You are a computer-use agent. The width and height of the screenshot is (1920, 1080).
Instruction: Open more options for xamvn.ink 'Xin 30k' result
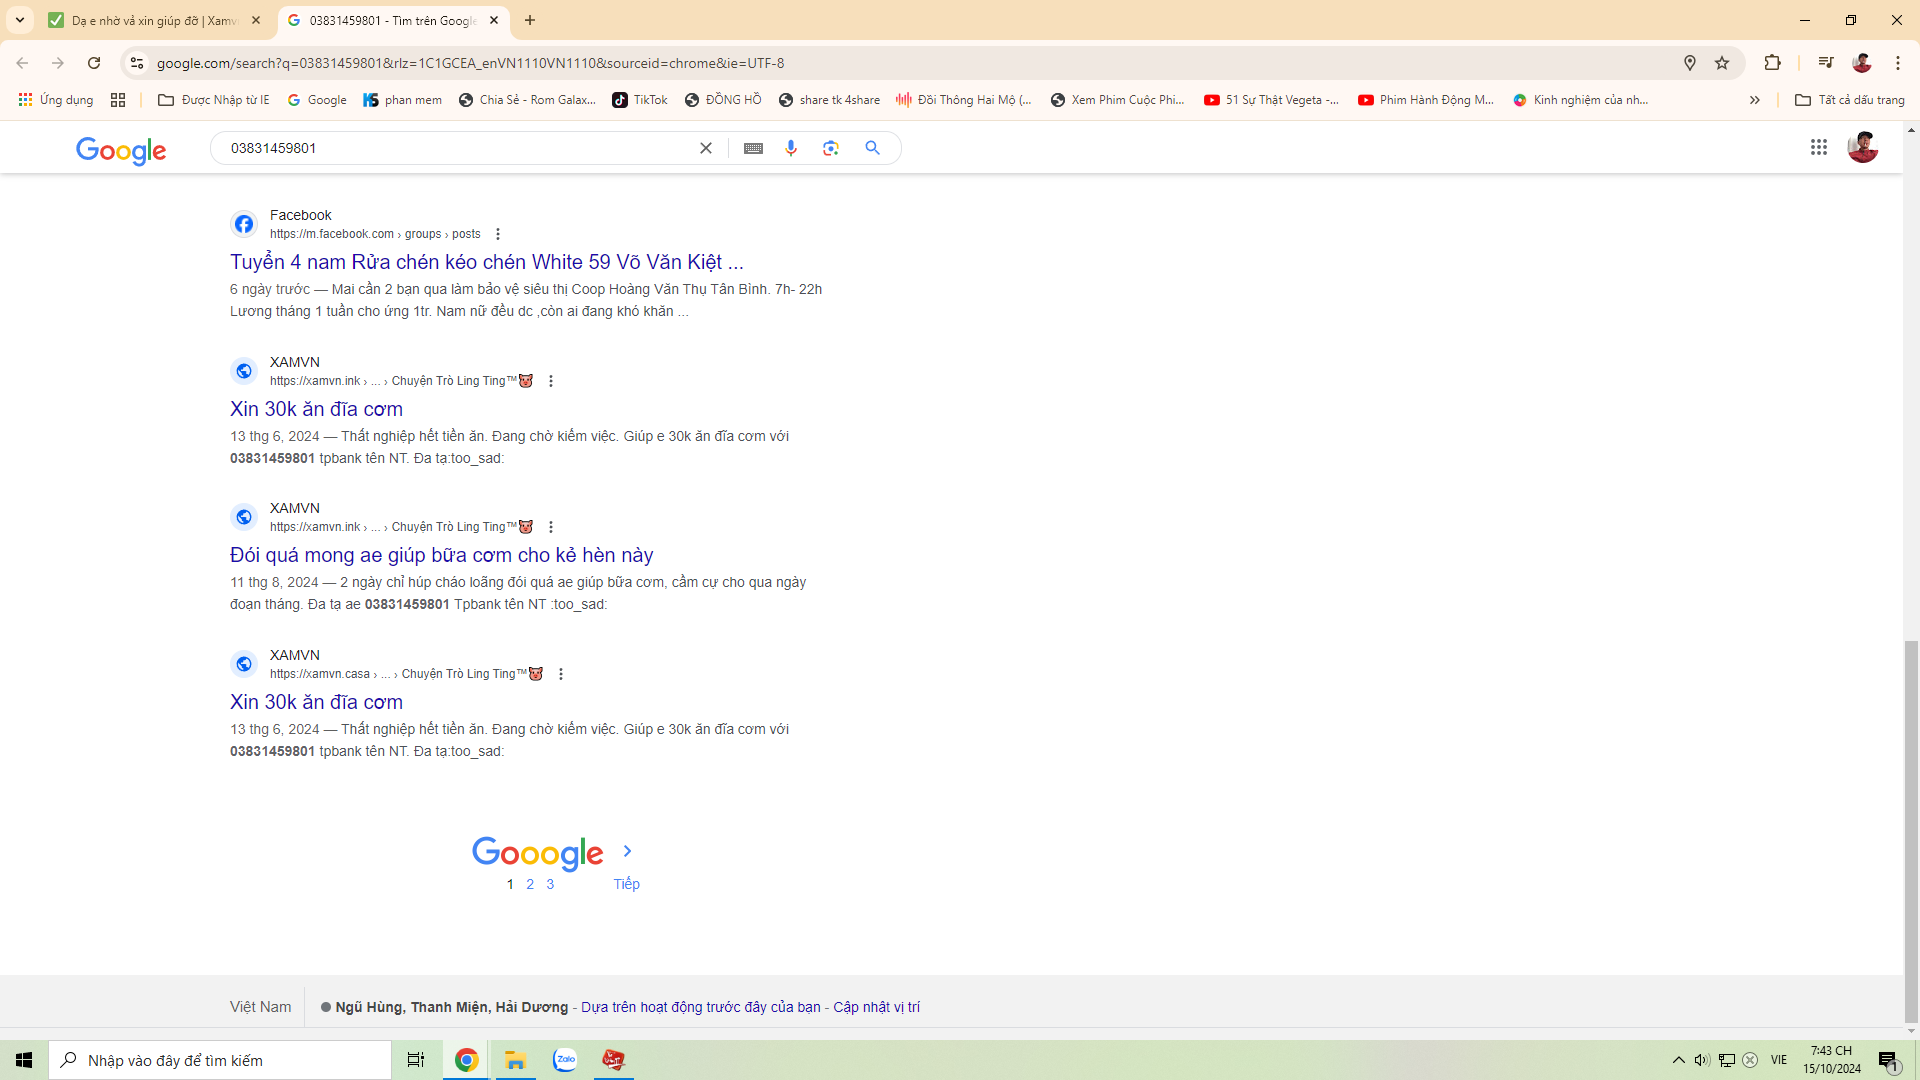551,381
